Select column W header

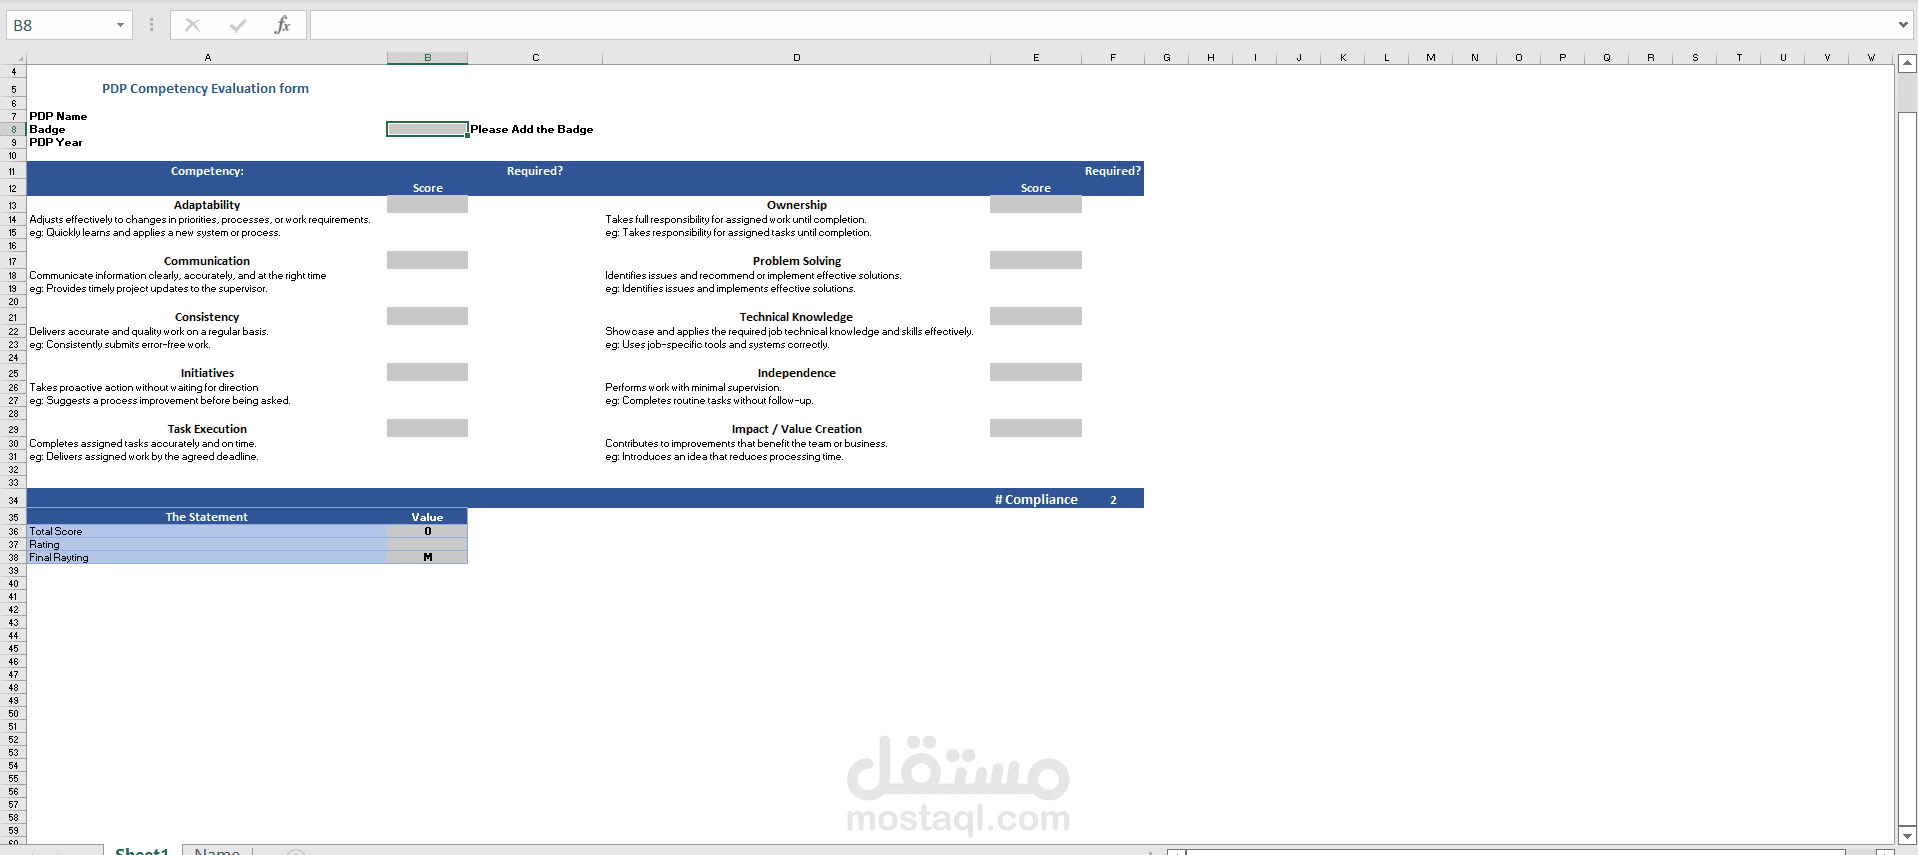[x=1871, y=58]
